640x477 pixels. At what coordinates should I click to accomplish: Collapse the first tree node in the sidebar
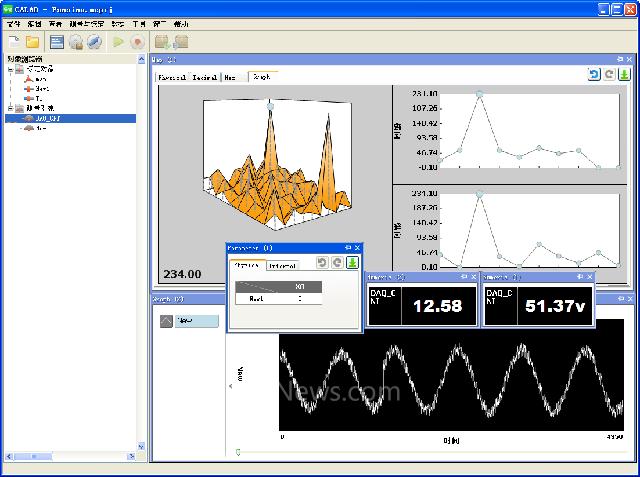click(10, 70)
